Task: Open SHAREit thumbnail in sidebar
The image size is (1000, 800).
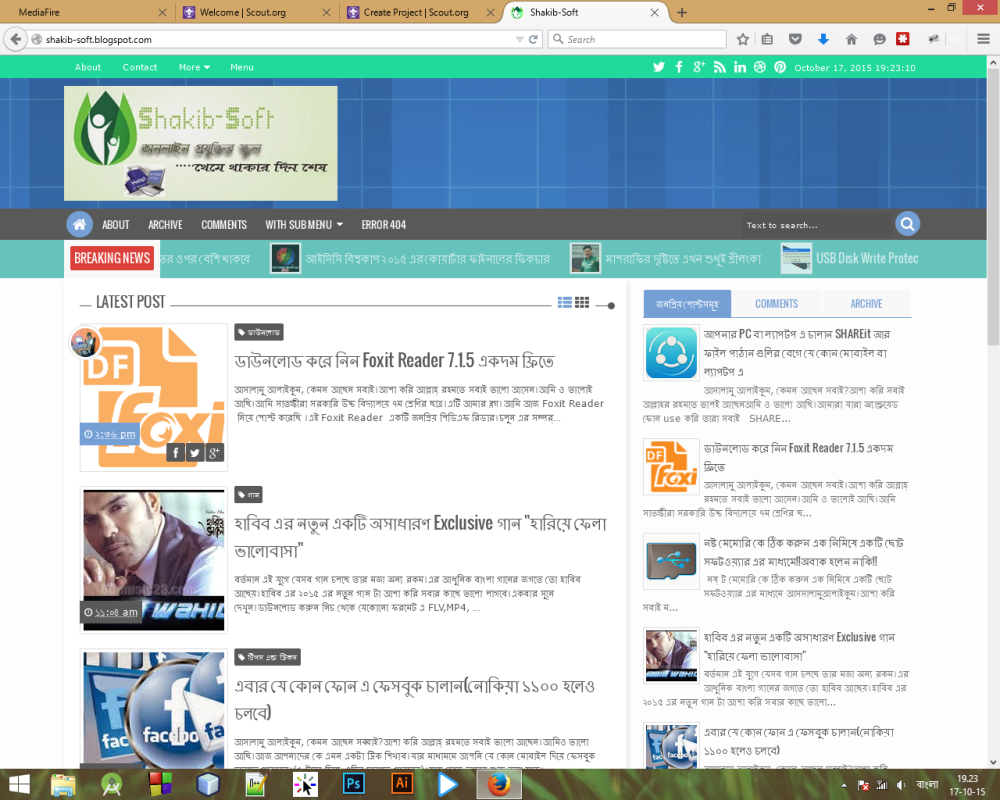Action: click(671, 353)
